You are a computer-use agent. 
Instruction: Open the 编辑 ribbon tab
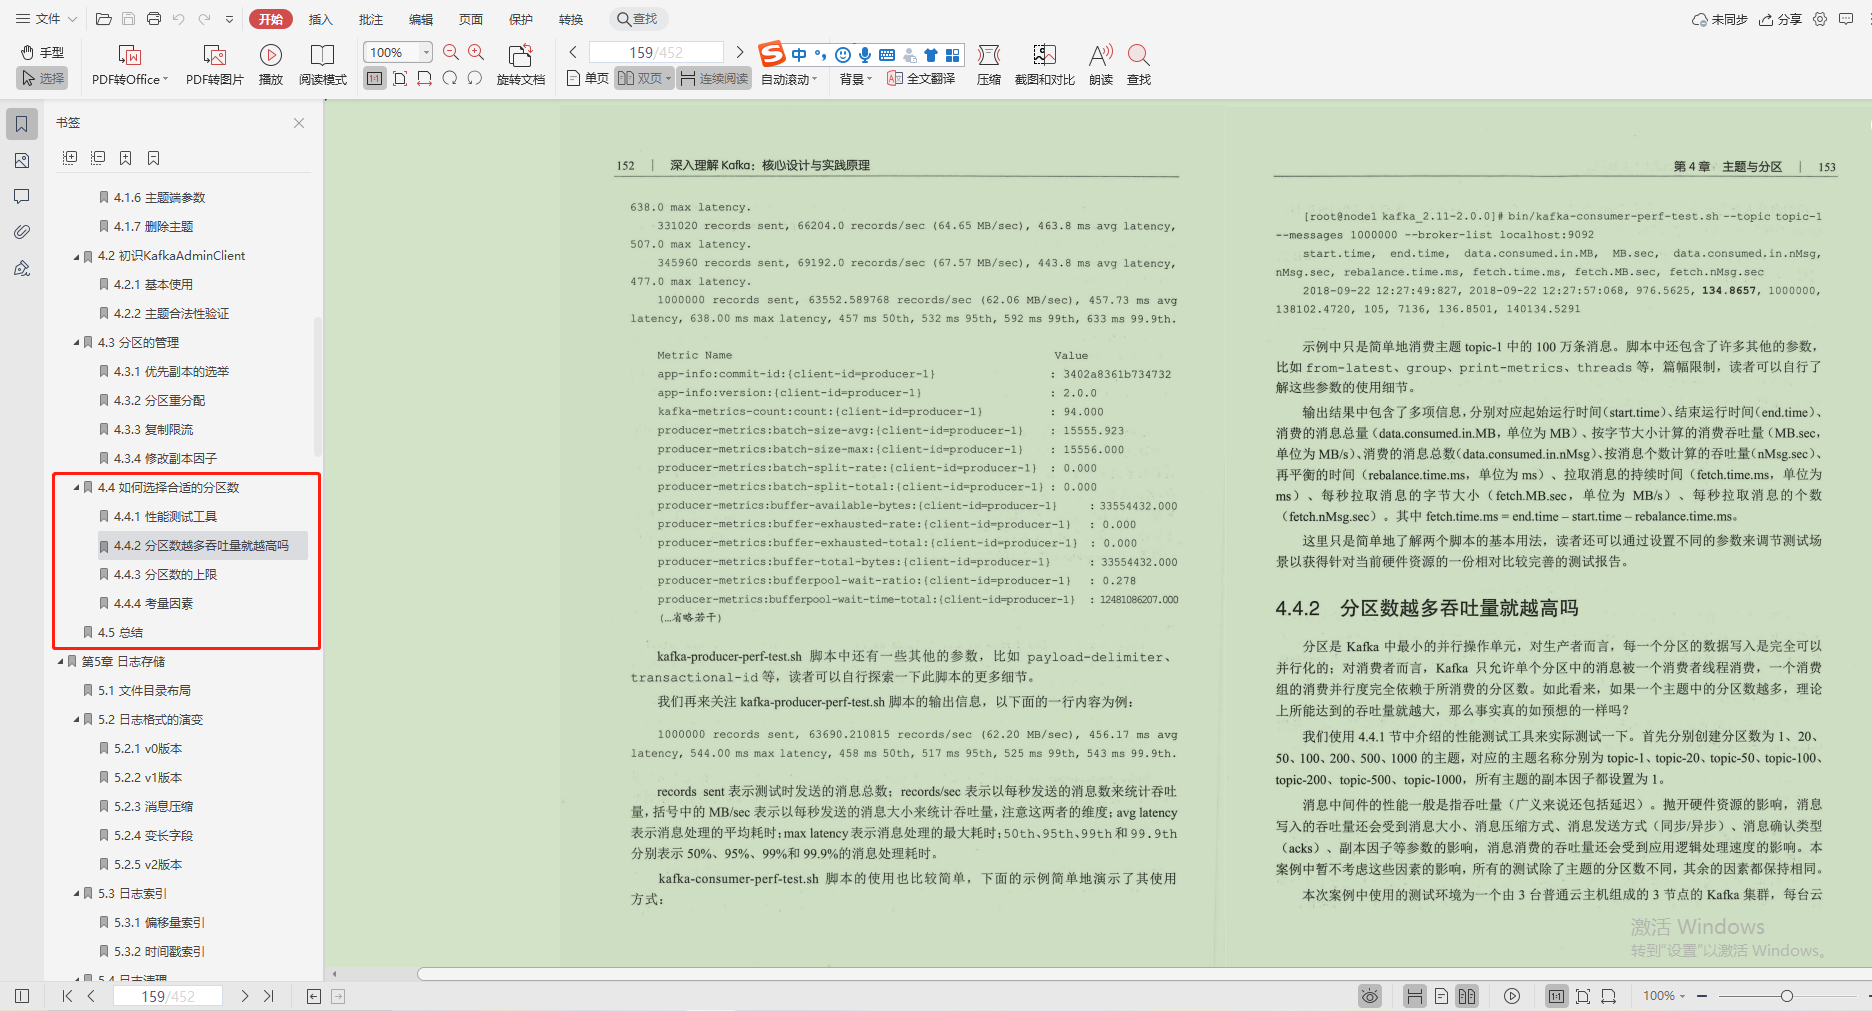pos(421,19)
